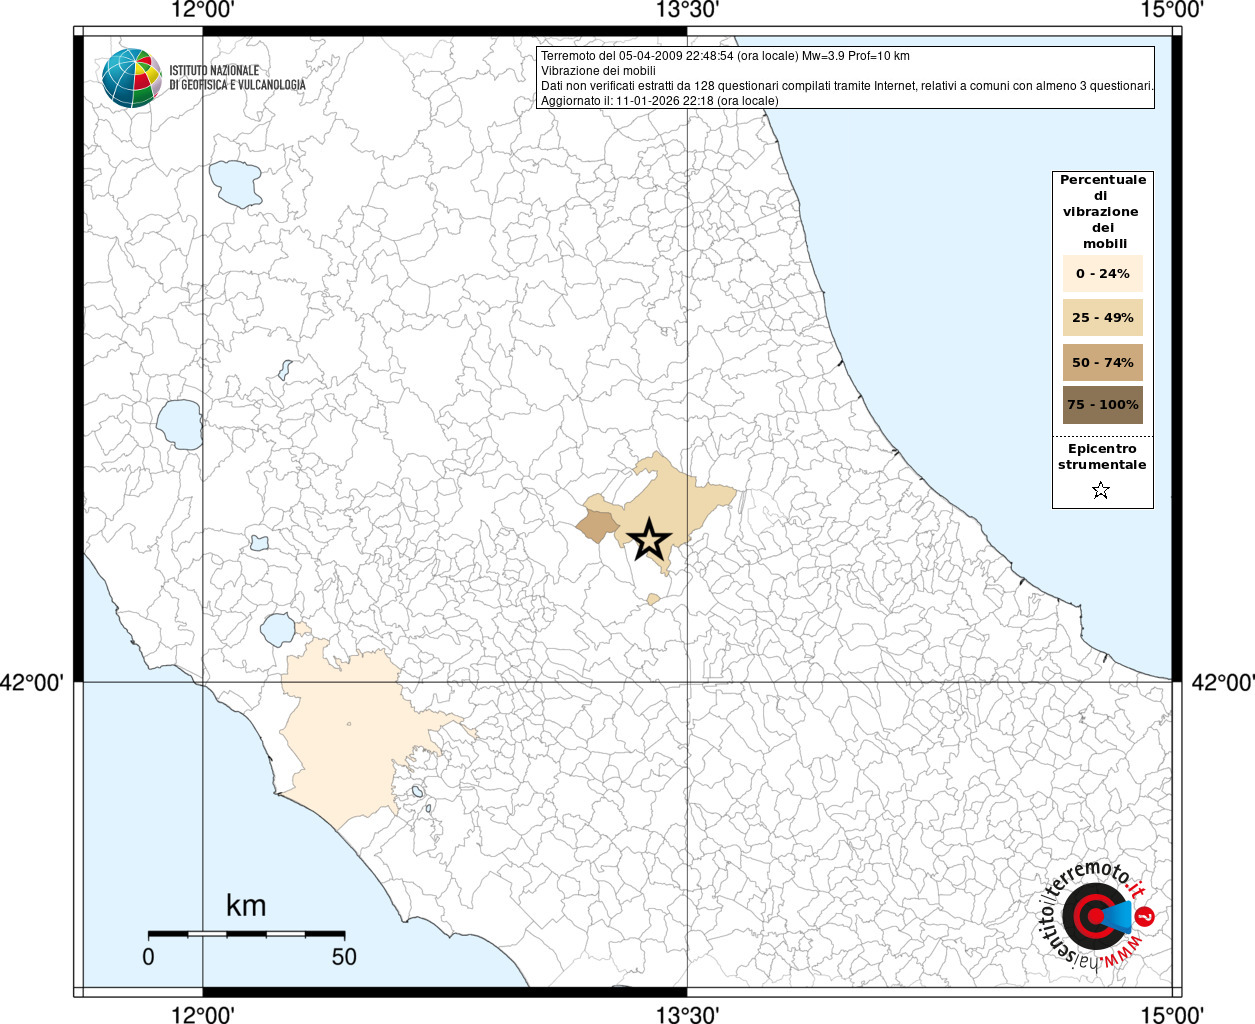Click the INGV globe logo
The height and width of the screenshot is (1024, 1255).
click(x=131, y=78)
